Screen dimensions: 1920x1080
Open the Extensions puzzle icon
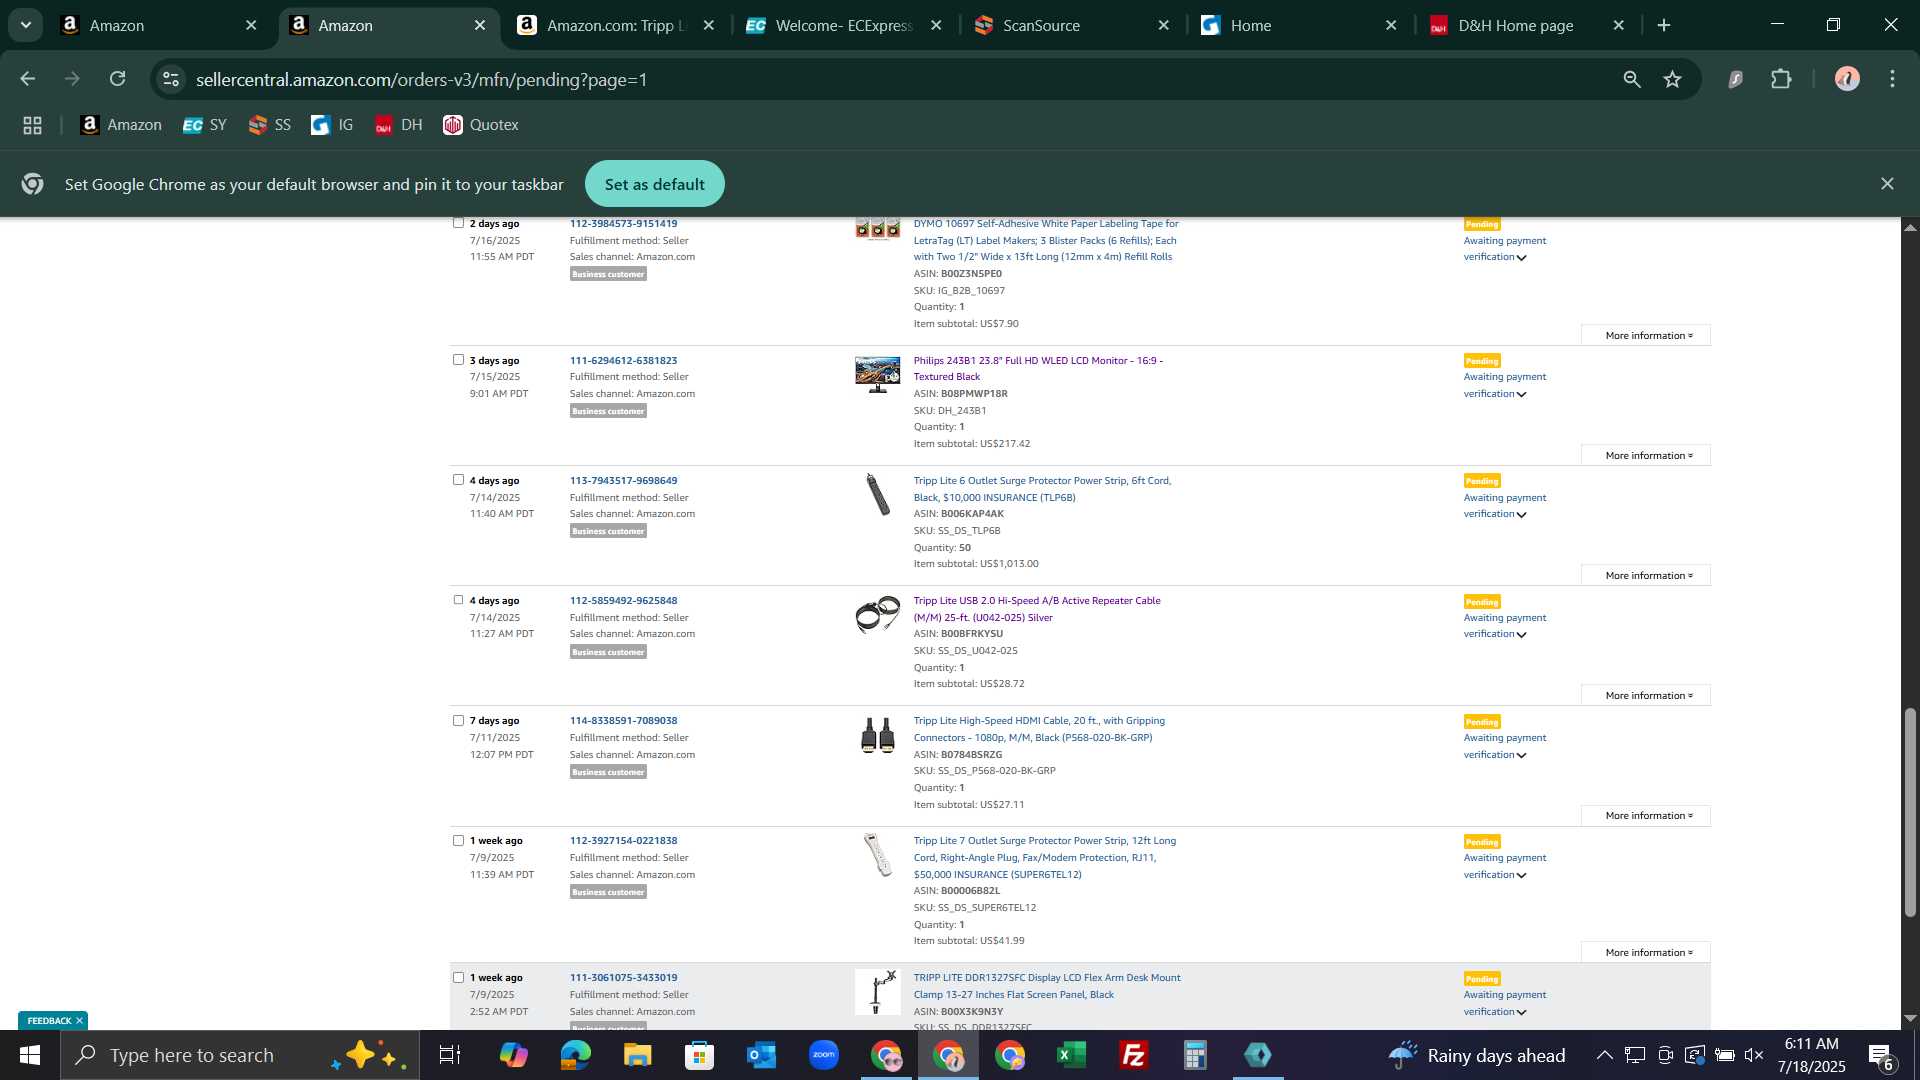[1781, 79]
